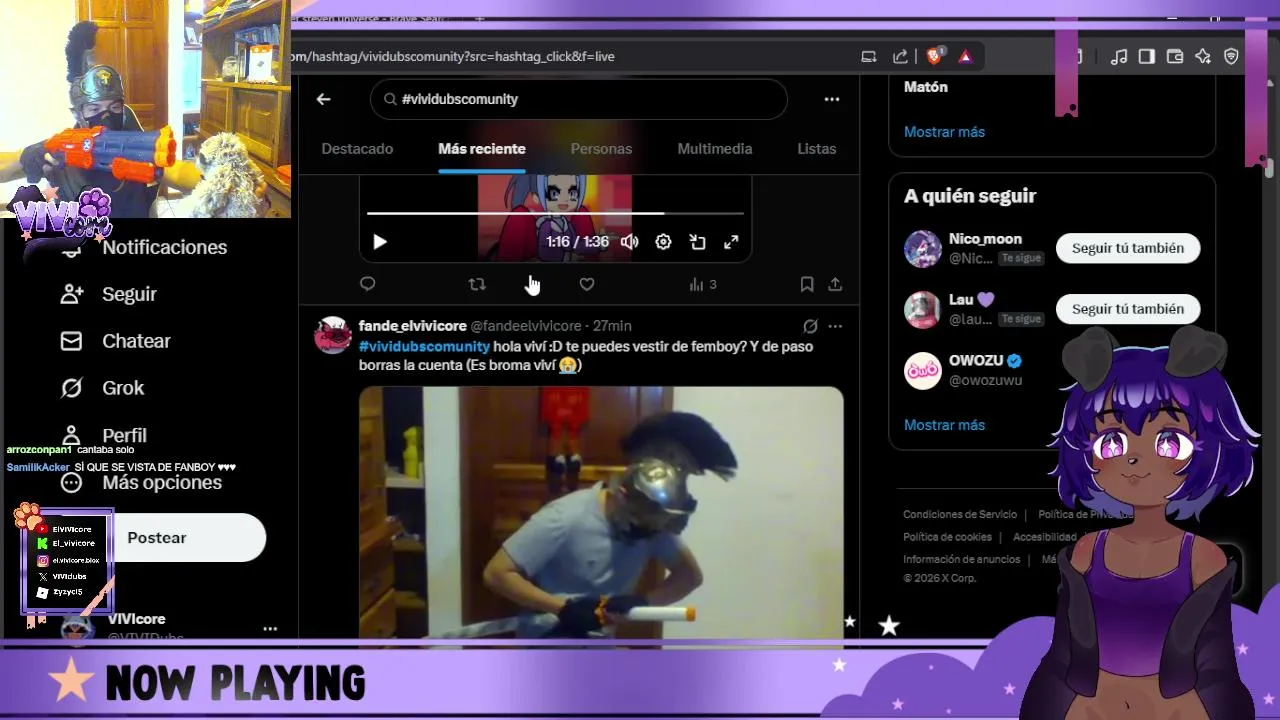The width and height of the screenshot is (1280, 720).
Task: Click Grok icon on fande_elvivicore post
Action: (x=810, y=326)
